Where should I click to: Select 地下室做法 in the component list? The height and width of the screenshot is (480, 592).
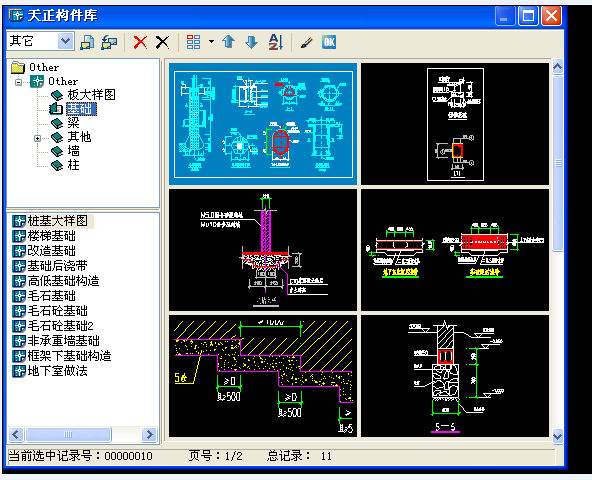click(x=57, y=370)
